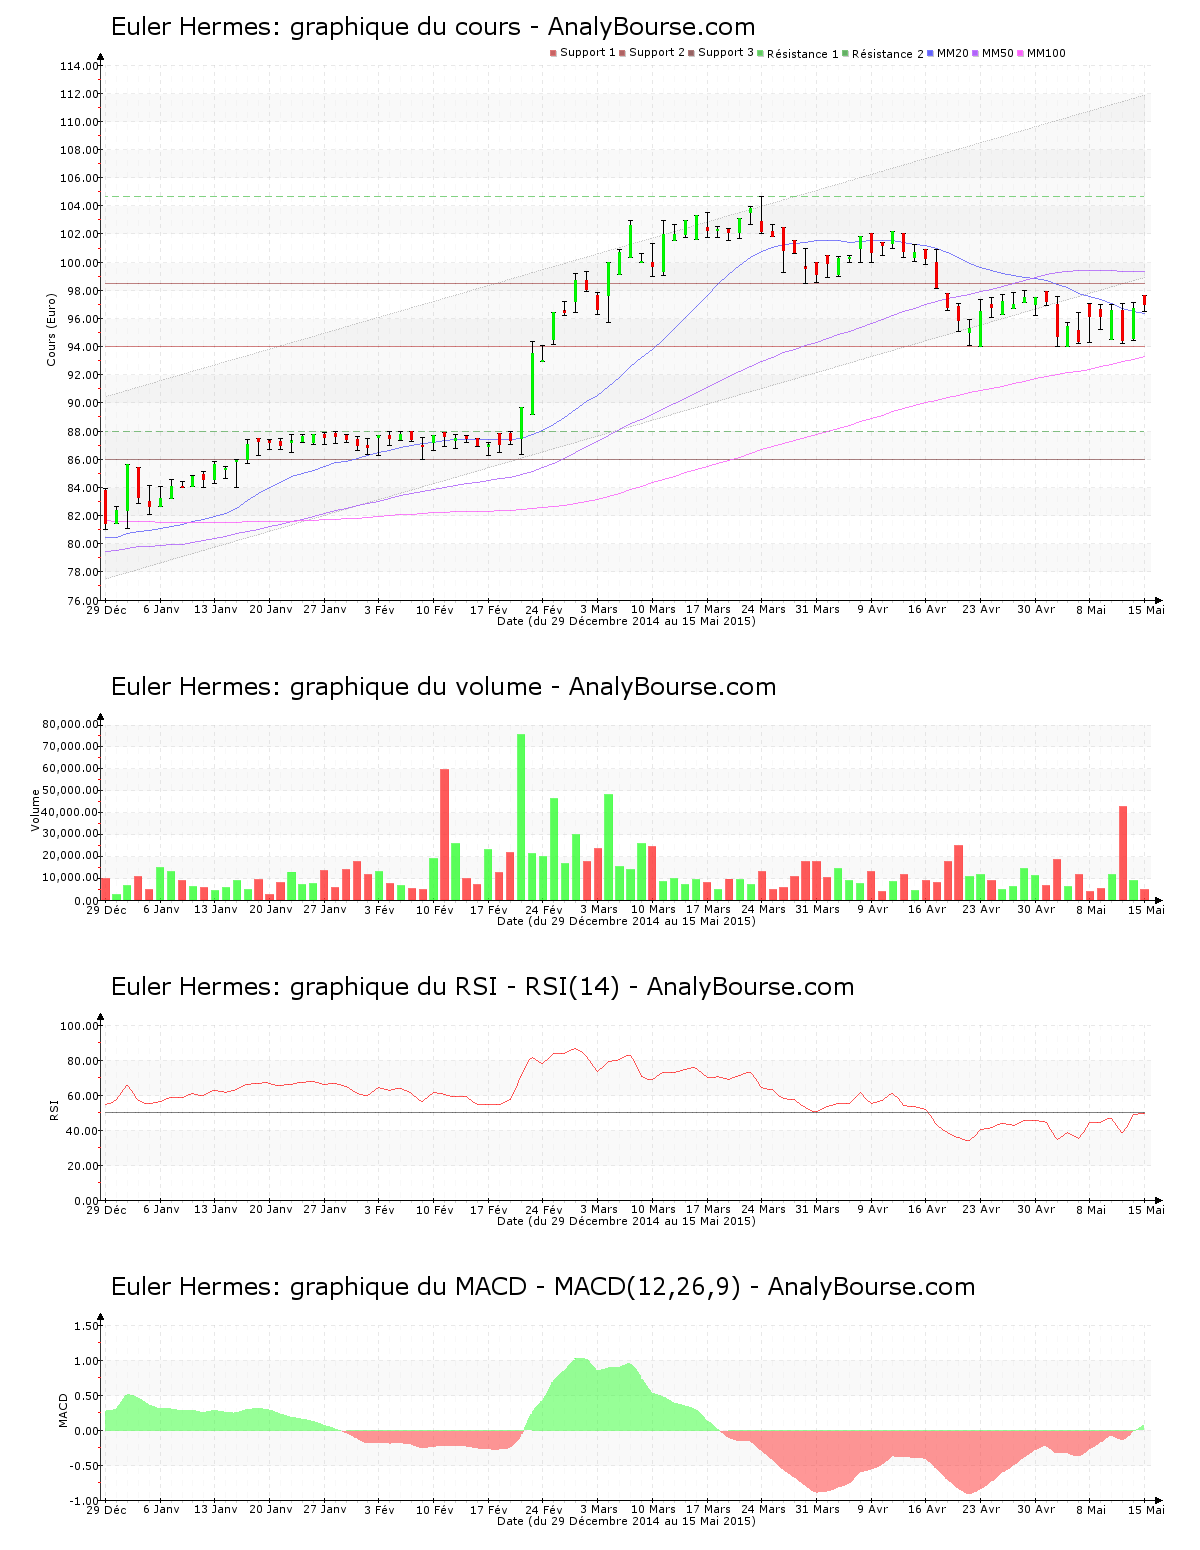
Task: Click the 'Volume' vertical axis title
Action: [36, 810]
